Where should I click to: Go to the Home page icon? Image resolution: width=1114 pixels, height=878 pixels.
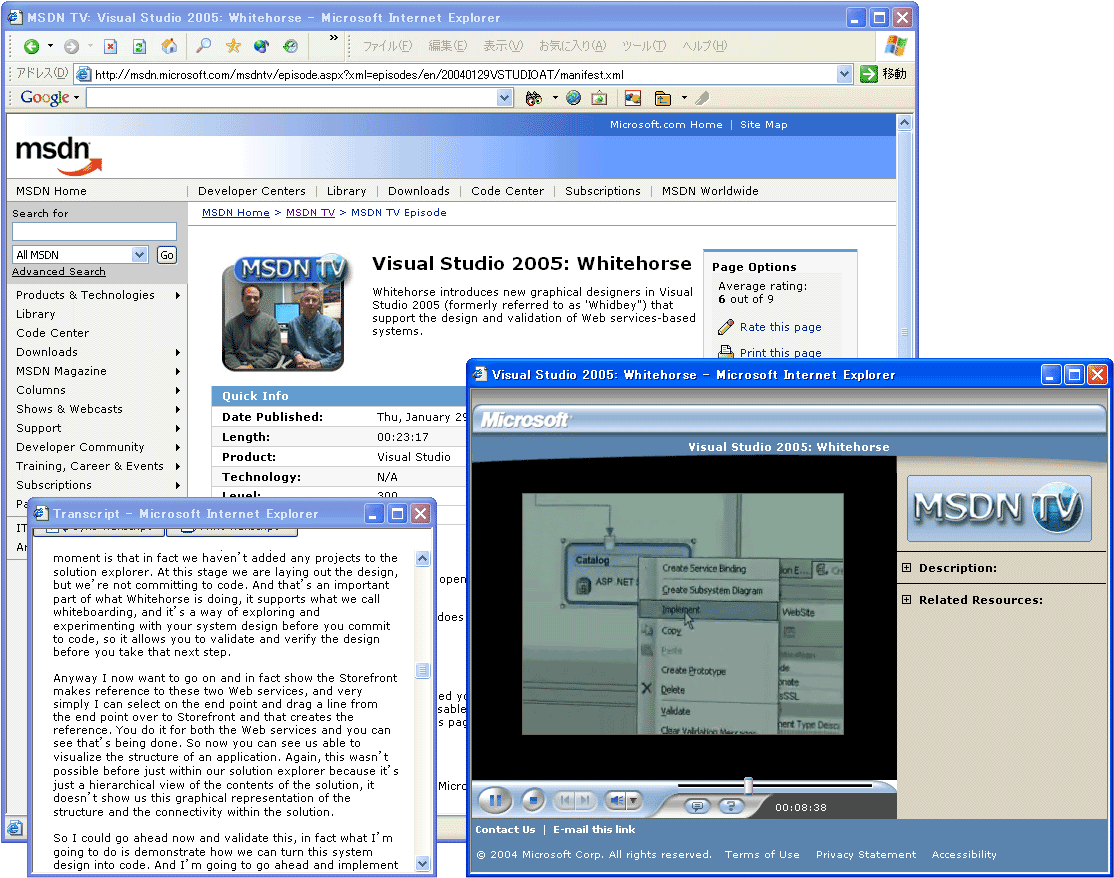(169, 46)
